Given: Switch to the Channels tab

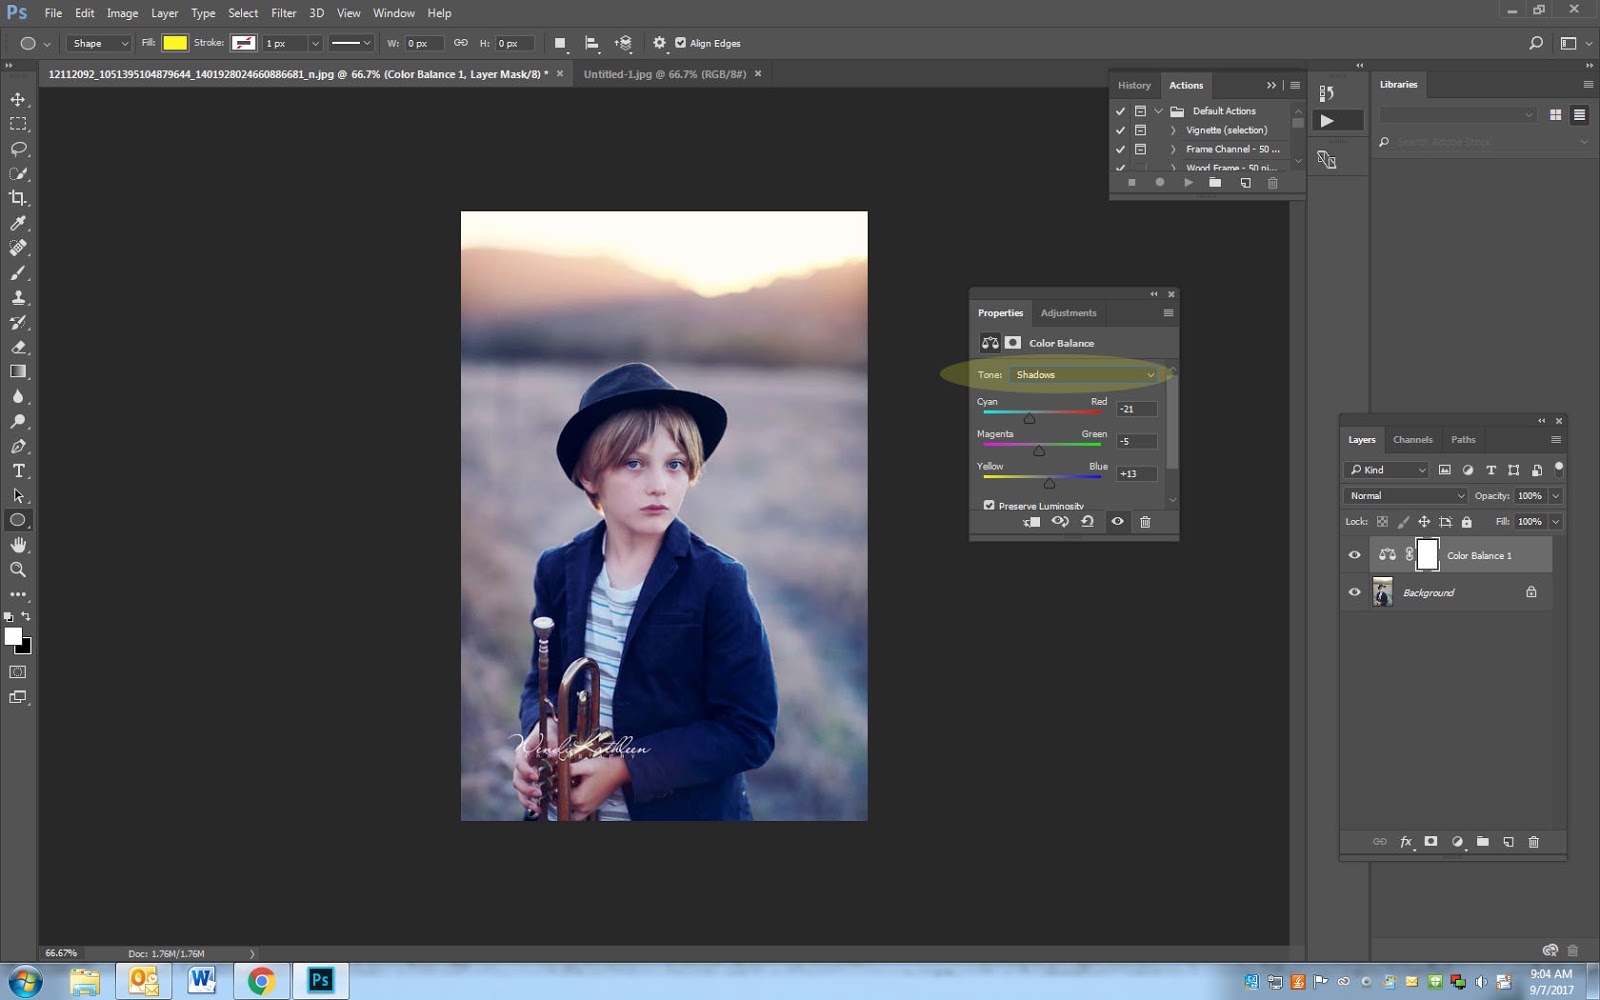Looking at the screenshot, I should pos(1412,439).
